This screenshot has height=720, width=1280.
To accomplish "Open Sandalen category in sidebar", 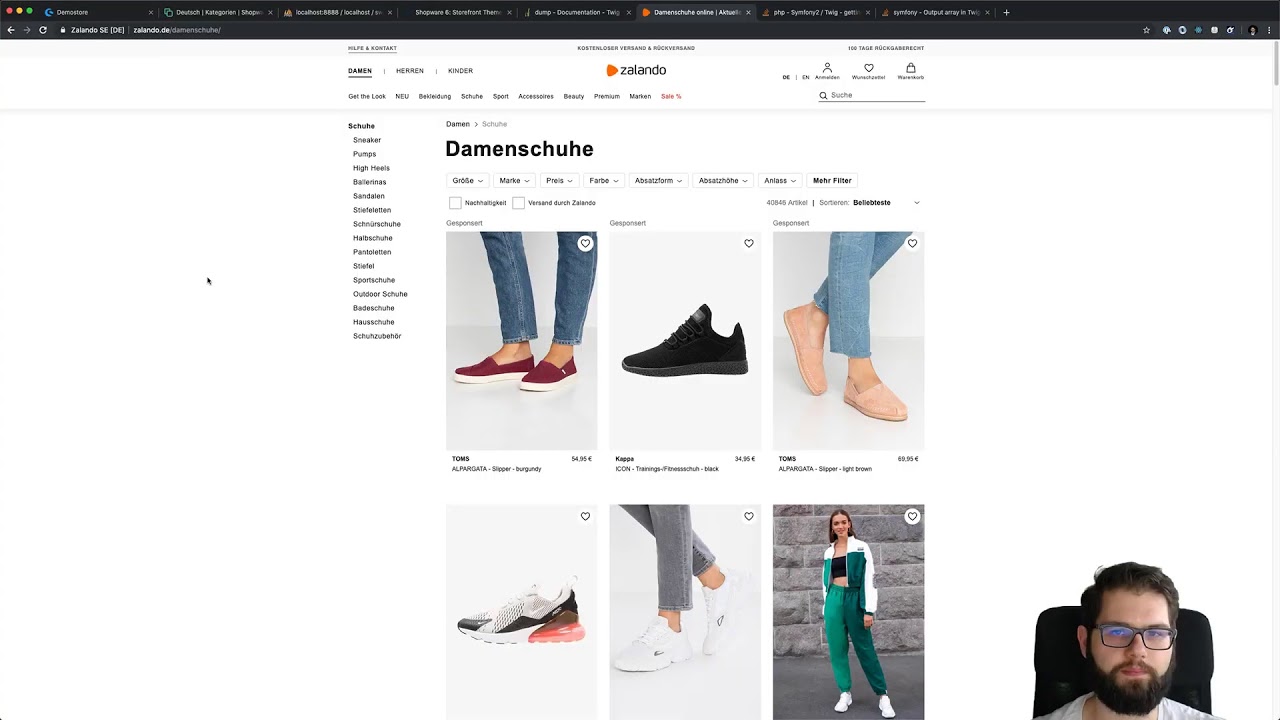I will [x=369, y=196].
